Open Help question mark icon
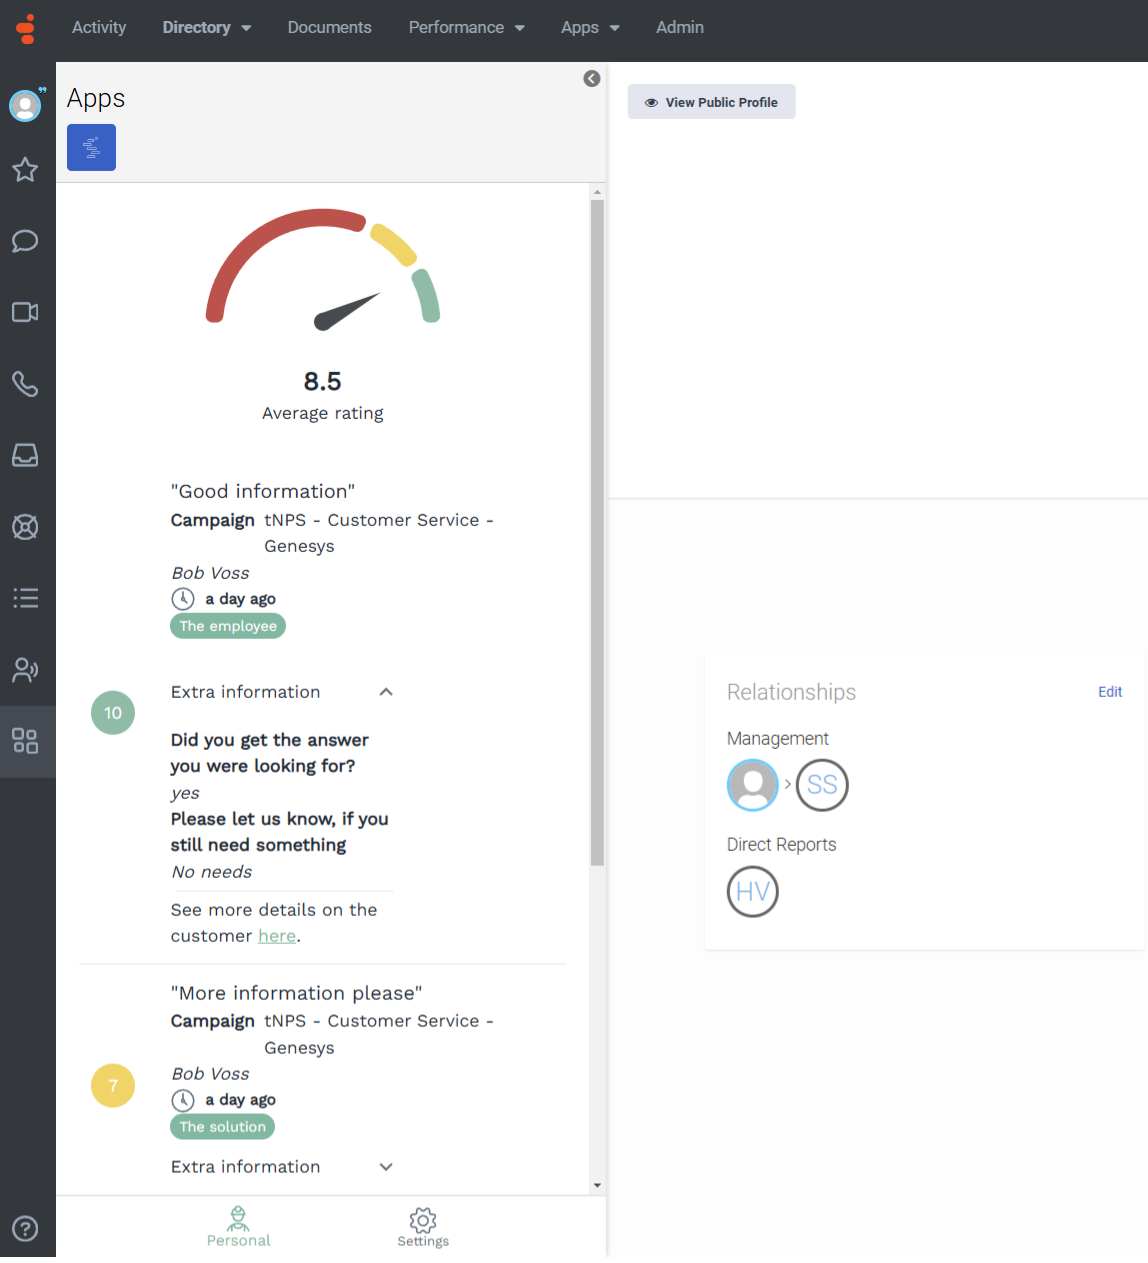This screenshot has width=1148, height=1263. point(25,1228)
